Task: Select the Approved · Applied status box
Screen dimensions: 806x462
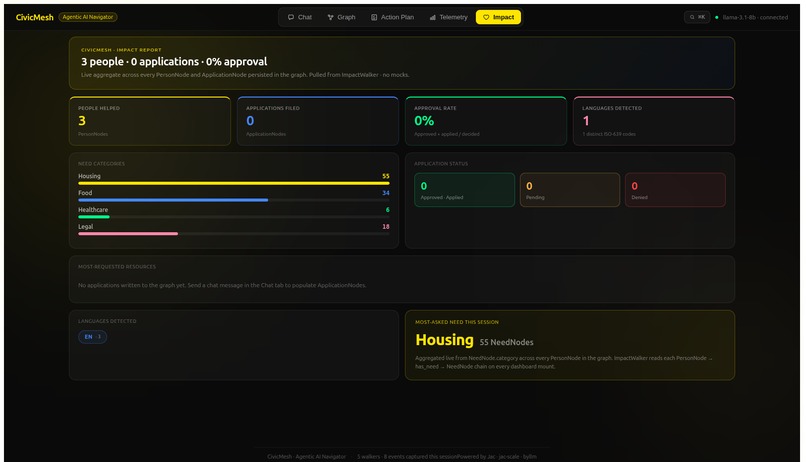Action: coord(464,190)
